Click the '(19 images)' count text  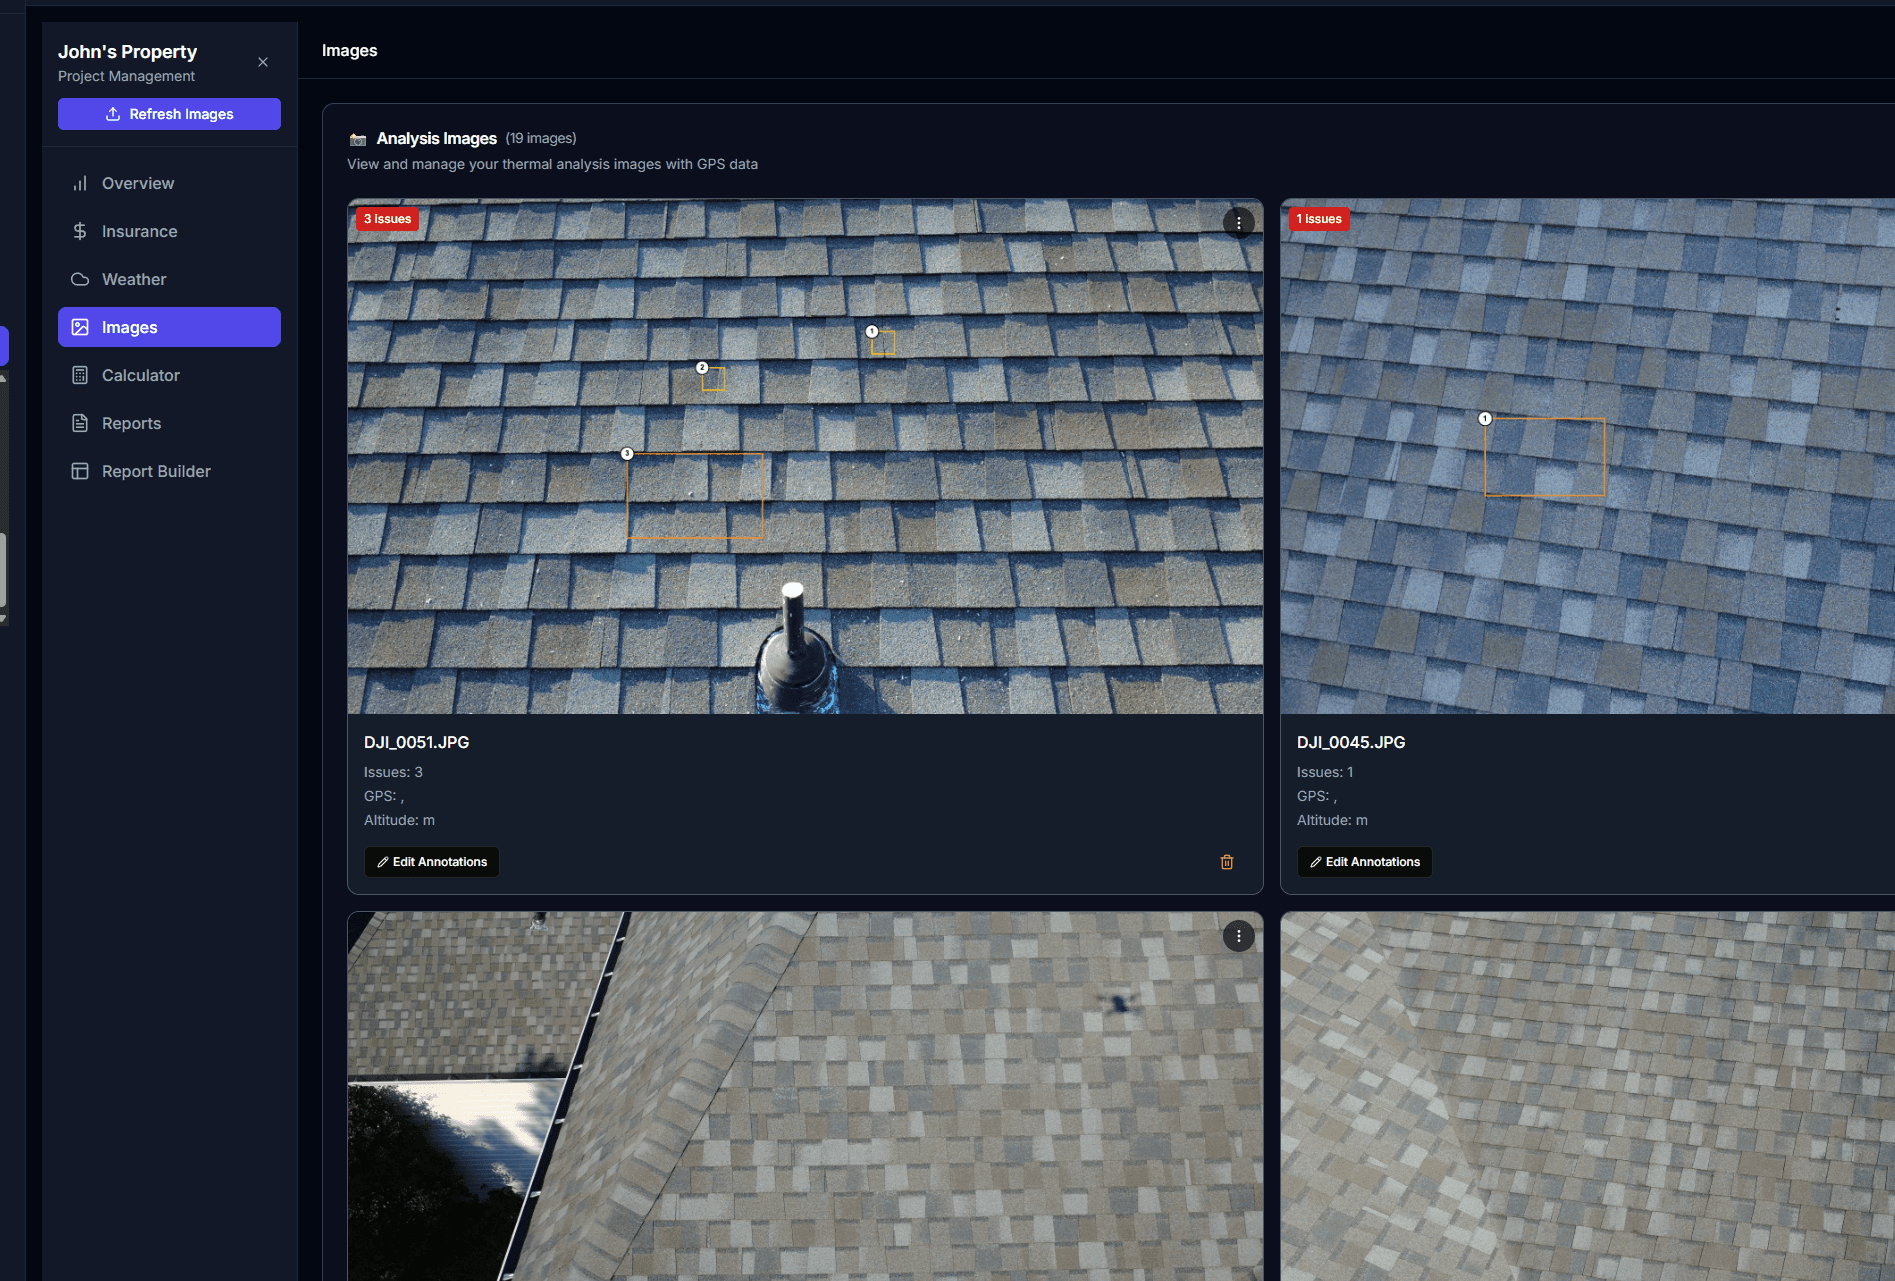coord(541,138)
